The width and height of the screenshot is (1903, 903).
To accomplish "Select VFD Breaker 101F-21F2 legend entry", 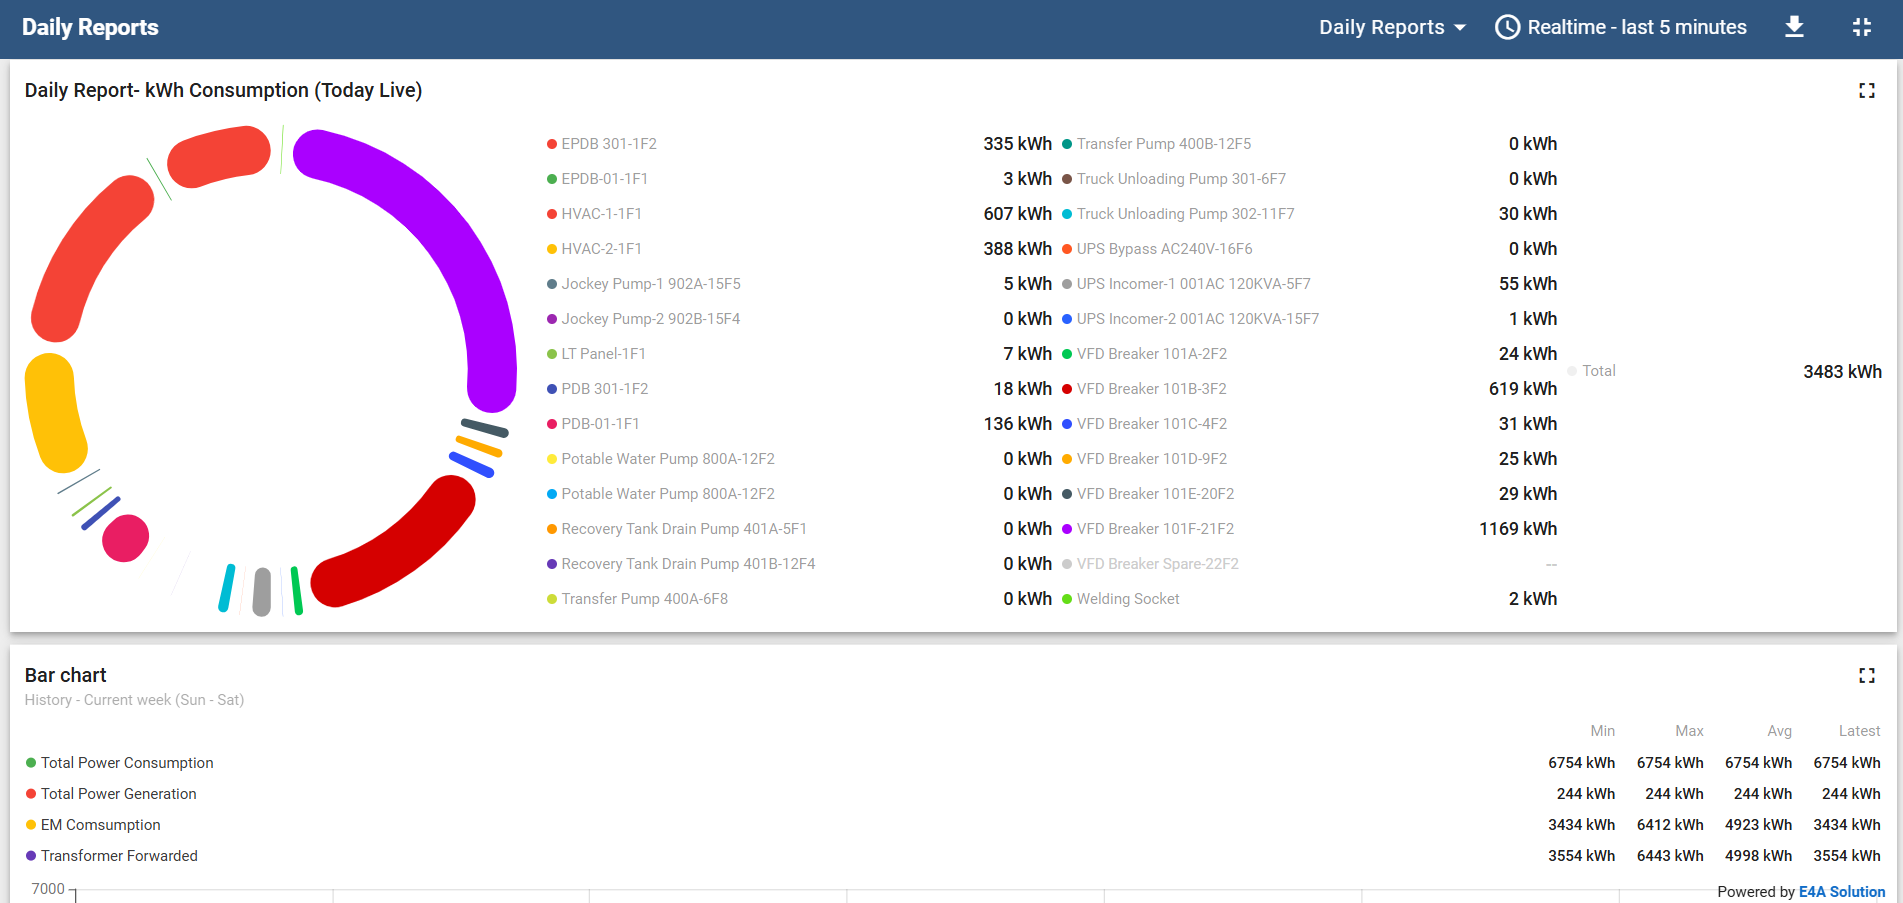I will (1155, 529).
